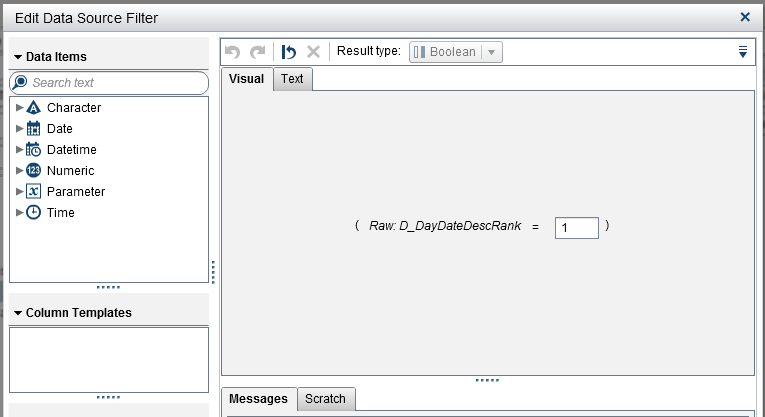Click the Character type icon
This screenshot has width=765, height=417.
pos(33,107)
